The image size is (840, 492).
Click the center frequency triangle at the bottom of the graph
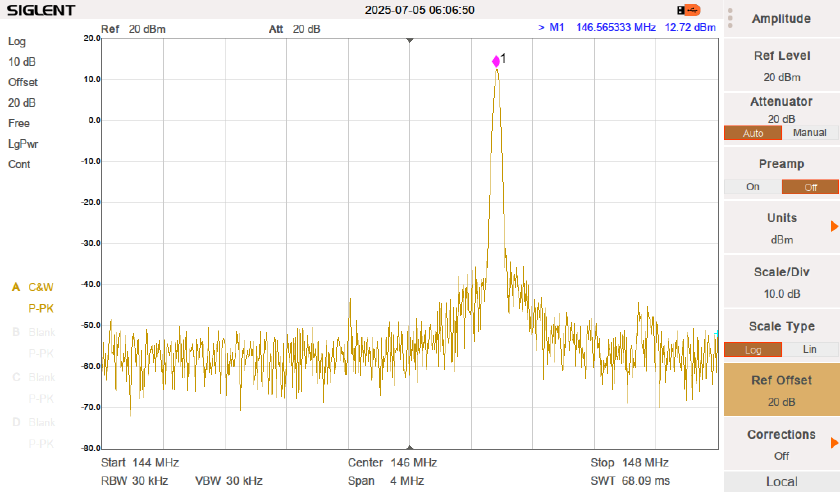coord(409,447)
